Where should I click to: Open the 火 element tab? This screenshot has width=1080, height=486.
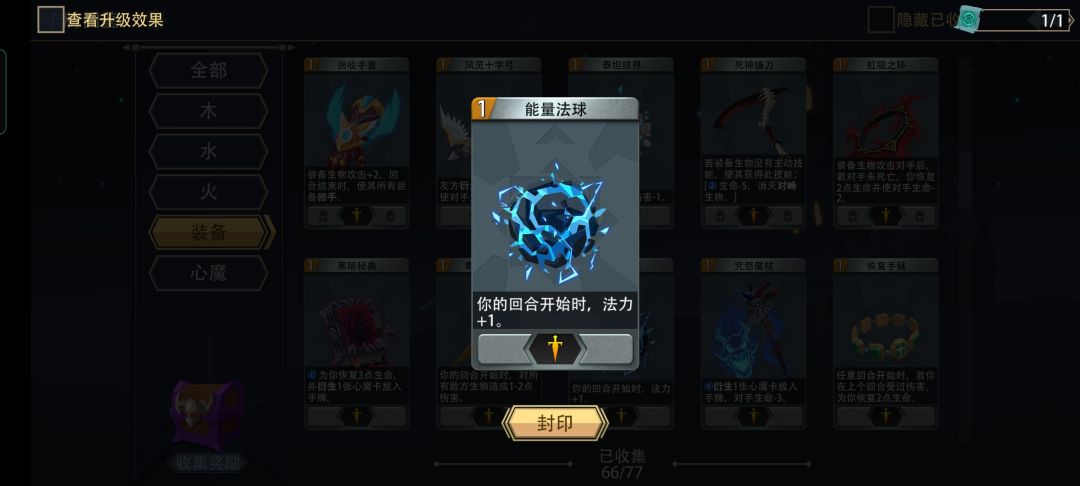(209, 192)
